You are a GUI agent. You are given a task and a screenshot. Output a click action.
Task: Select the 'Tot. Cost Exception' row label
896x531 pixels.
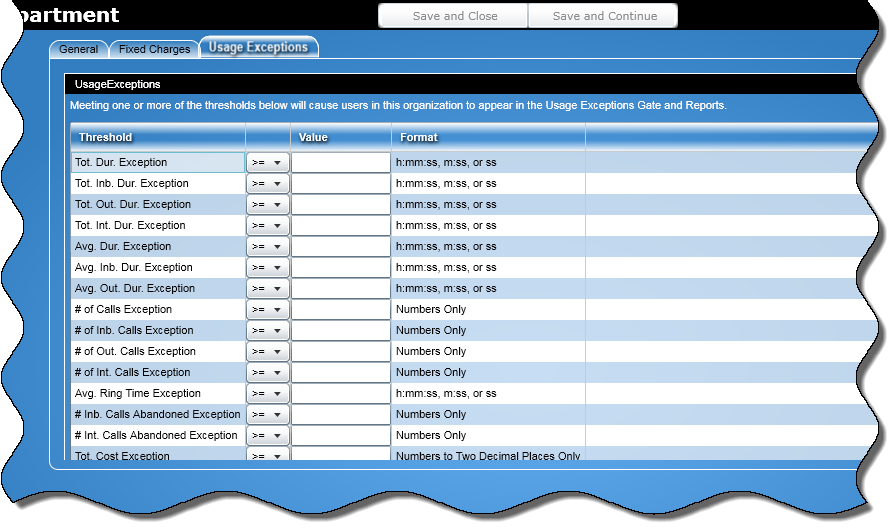pyautogui.click(x=122, y=456)
